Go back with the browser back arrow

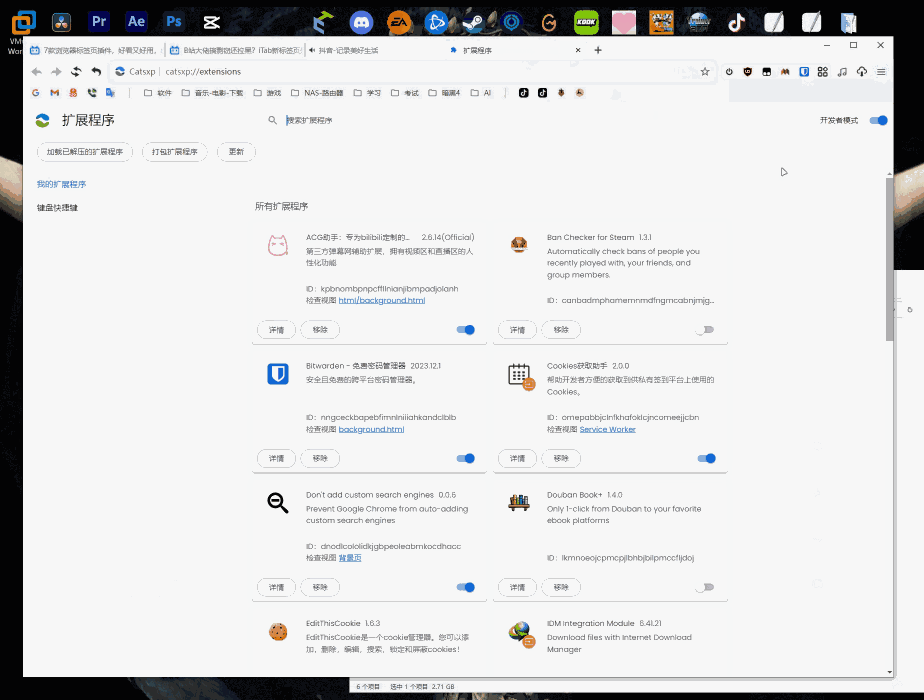37,72
